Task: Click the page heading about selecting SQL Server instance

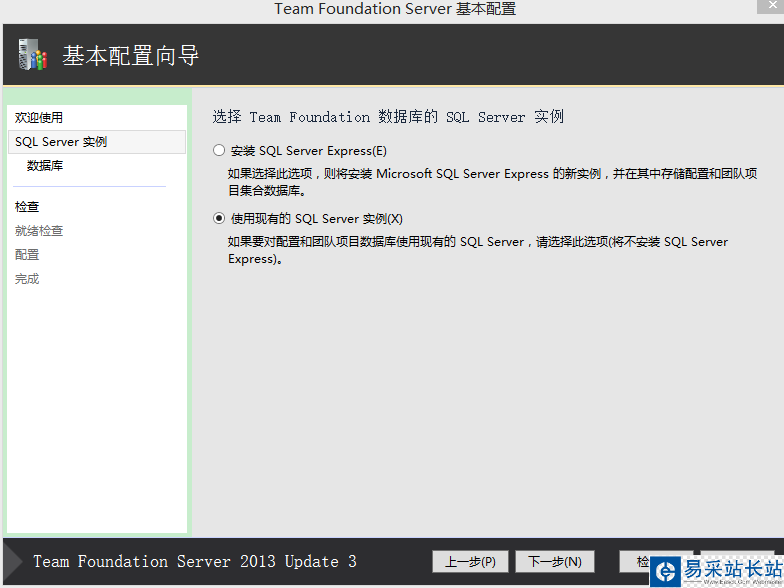Action: pos(388,117)
